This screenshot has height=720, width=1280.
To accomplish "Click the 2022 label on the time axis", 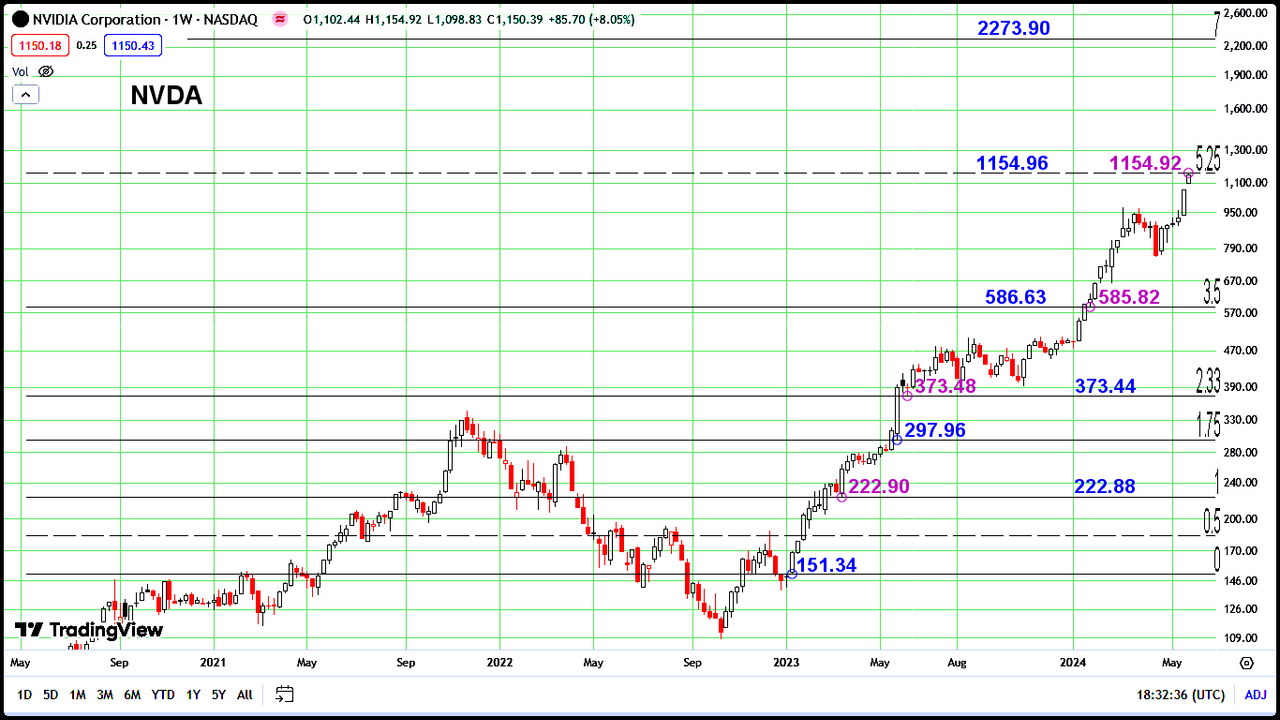I will (499, 662).
